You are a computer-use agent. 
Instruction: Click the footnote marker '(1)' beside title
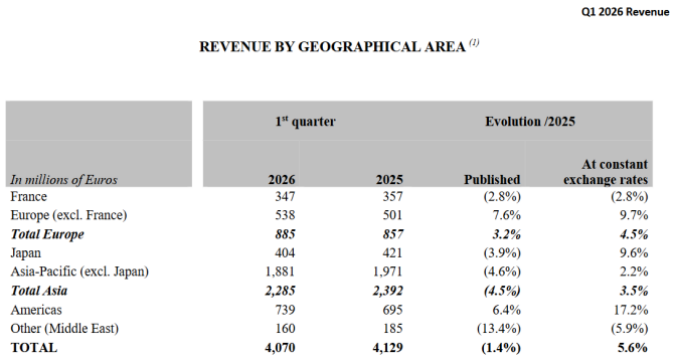(474, 42)
